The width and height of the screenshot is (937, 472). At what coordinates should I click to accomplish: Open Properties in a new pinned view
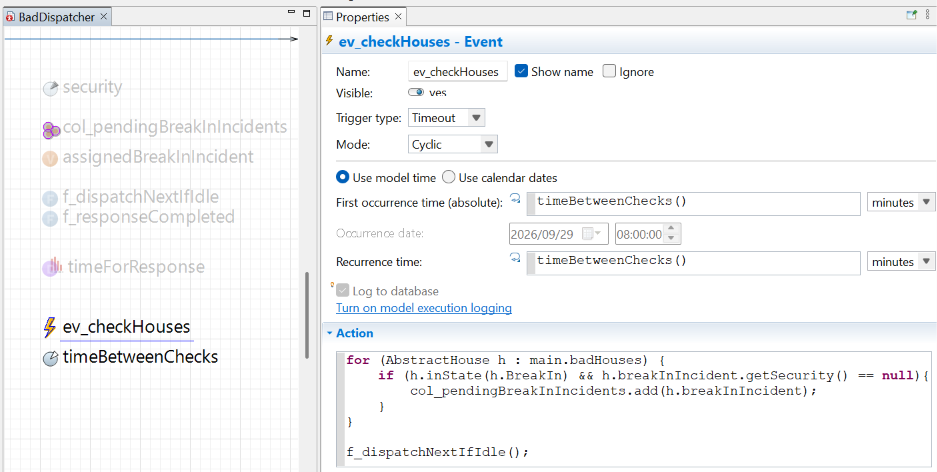[x=911, y=16]
